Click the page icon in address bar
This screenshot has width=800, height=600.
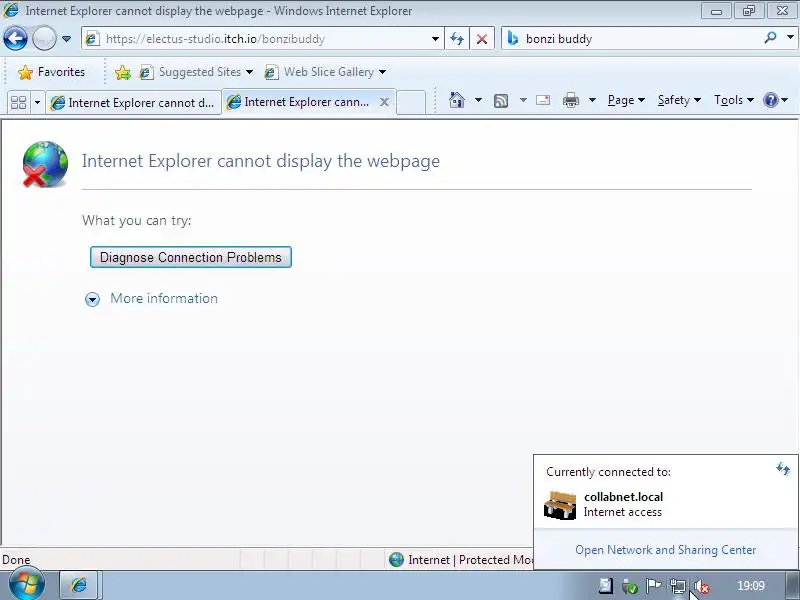coord(92,39)
